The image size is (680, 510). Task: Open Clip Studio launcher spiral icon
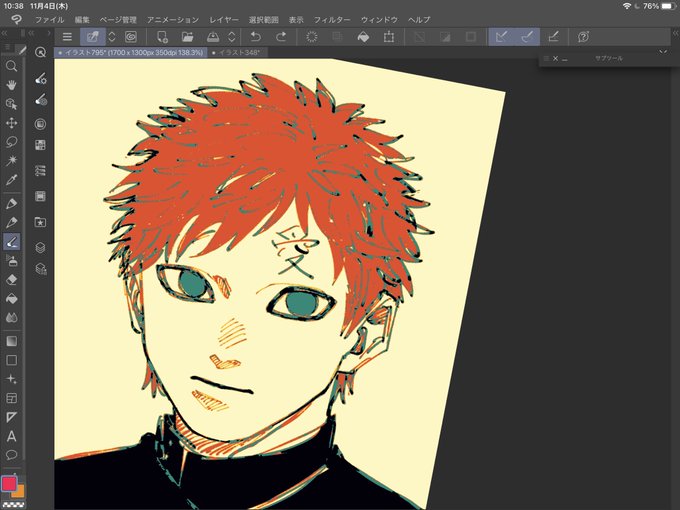click(131, 37)
